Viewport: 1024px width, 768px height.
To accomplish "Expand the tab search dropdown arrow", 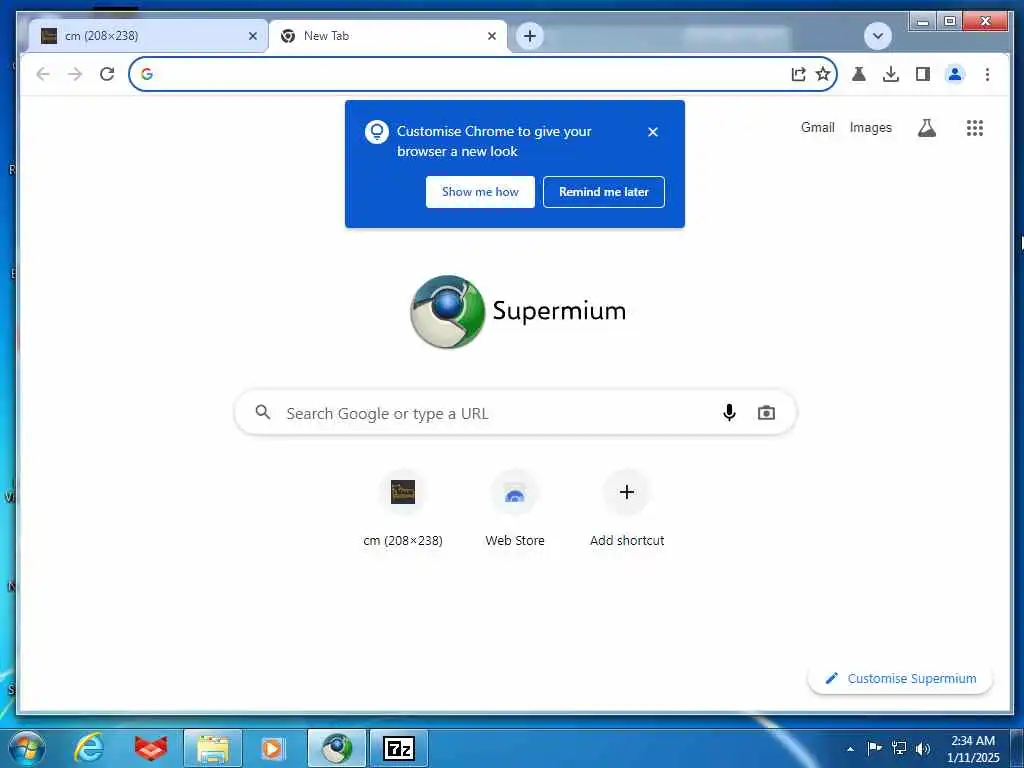I will pos(878,36).
